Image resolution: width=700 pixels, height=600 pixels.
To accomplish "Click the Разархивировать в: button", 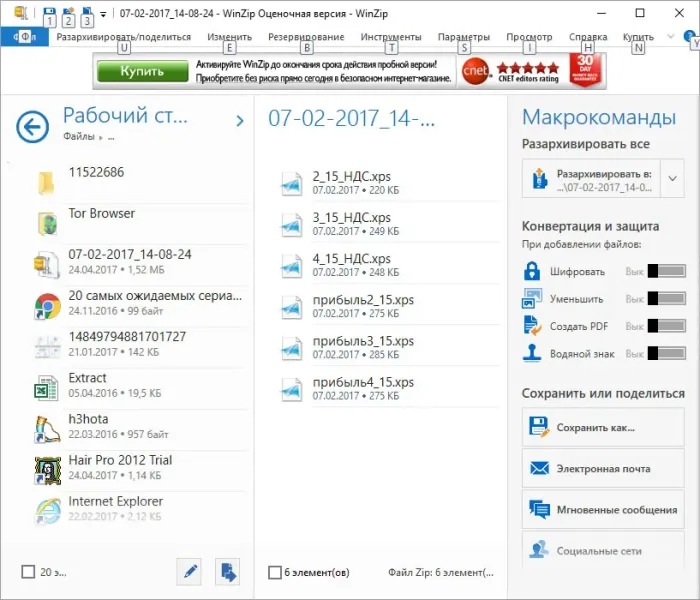I will 592,179.
